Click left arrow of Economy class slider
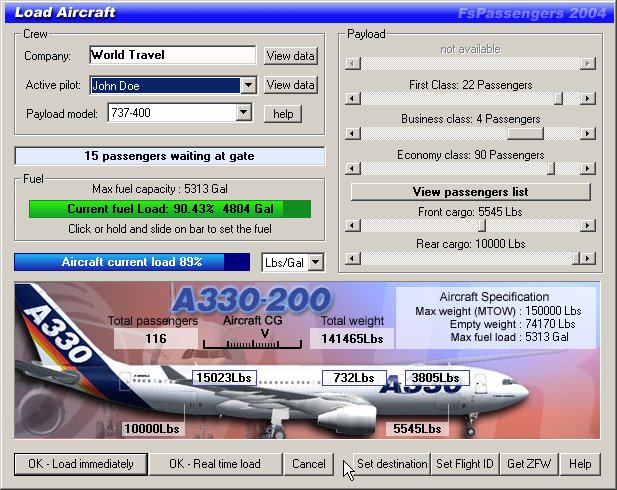The image size is (617, 490). 353,168
